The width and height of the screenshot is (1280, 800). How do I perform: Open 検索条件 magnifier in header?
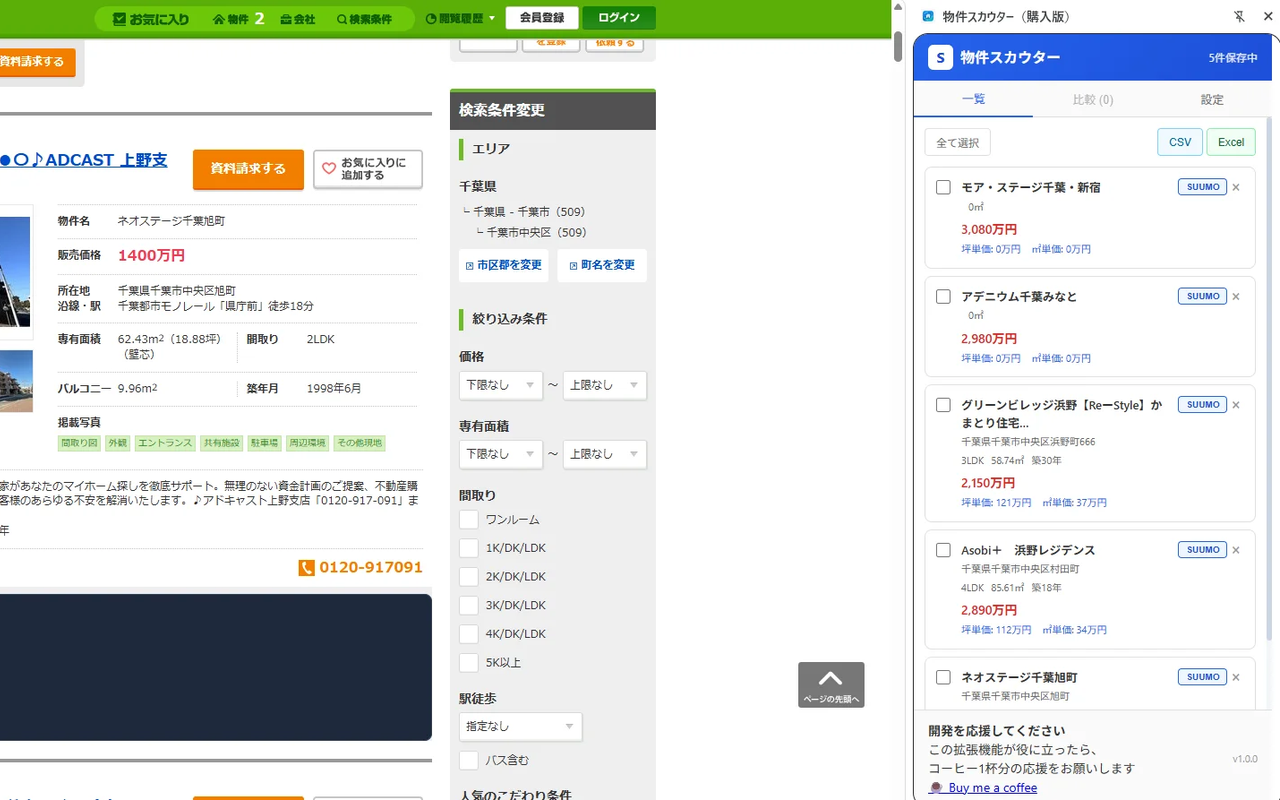click(364, 19)
